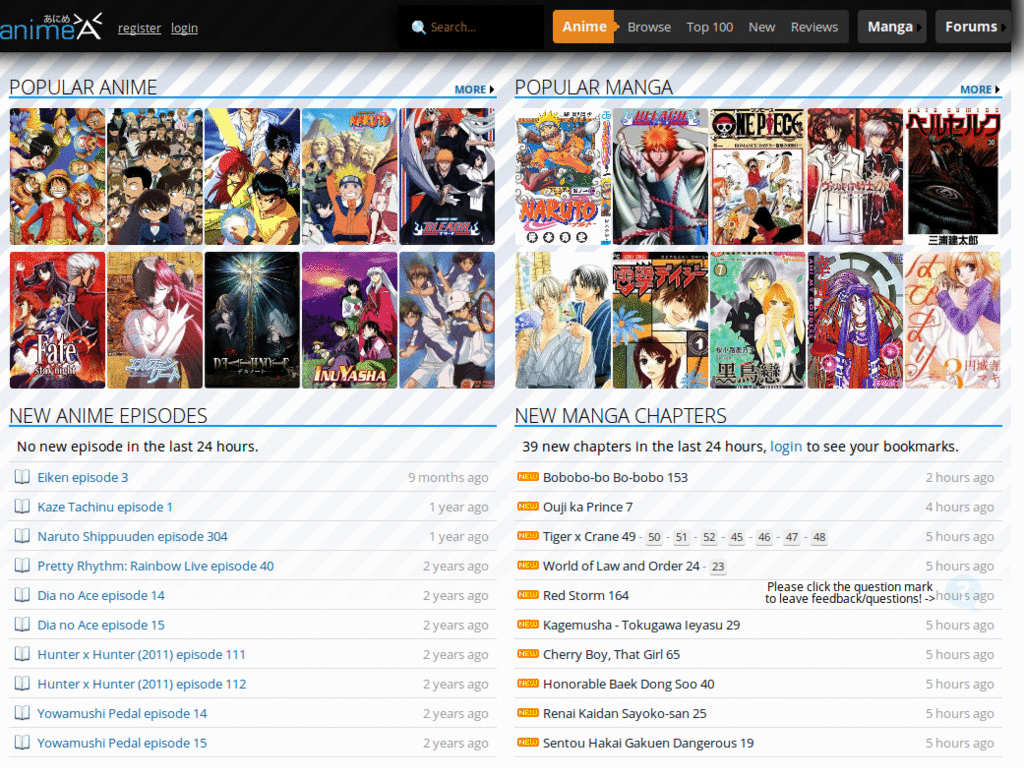Open World of Law and Order chapter 23
Screen dimensions: 1024x768
click(718, 567)
